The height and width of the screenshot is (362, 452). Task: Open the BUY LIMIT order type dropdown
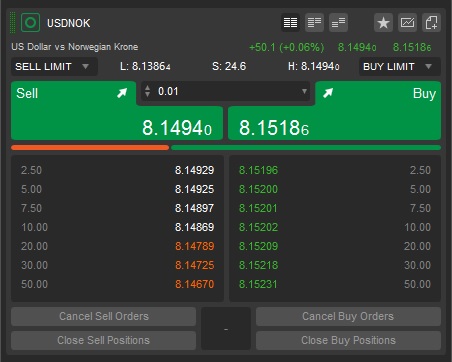[400, 67]
